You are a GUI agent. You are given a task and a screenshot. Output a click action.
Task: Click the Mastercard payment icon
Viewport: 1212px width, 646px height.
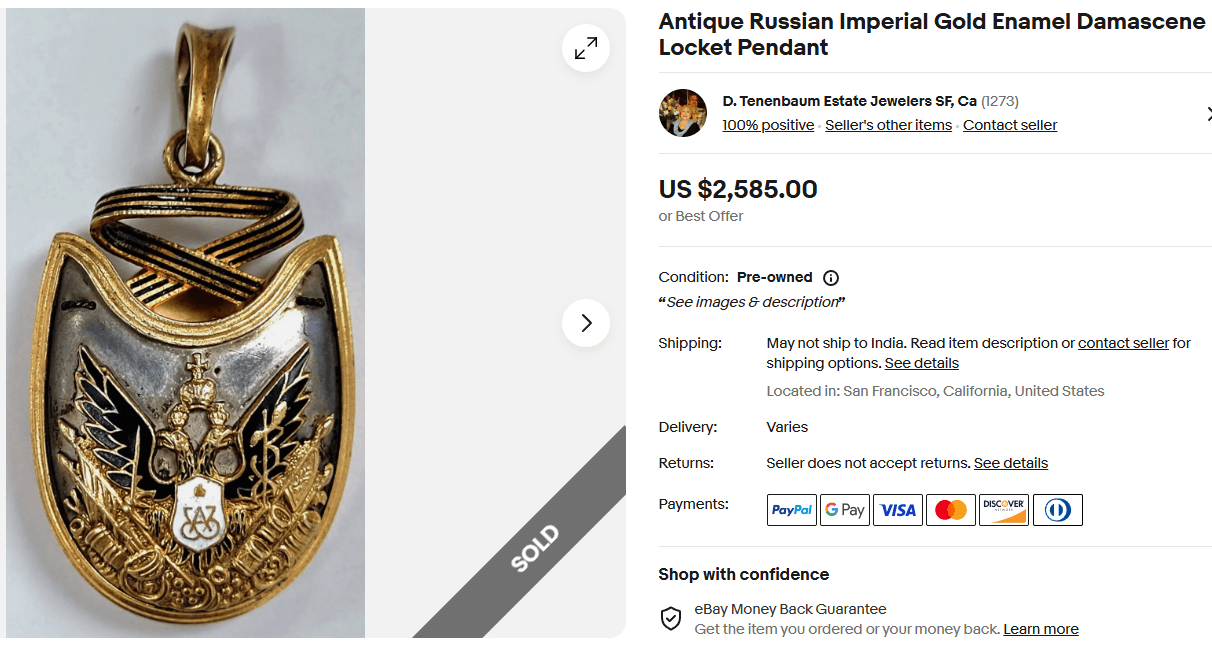point(950,509)
